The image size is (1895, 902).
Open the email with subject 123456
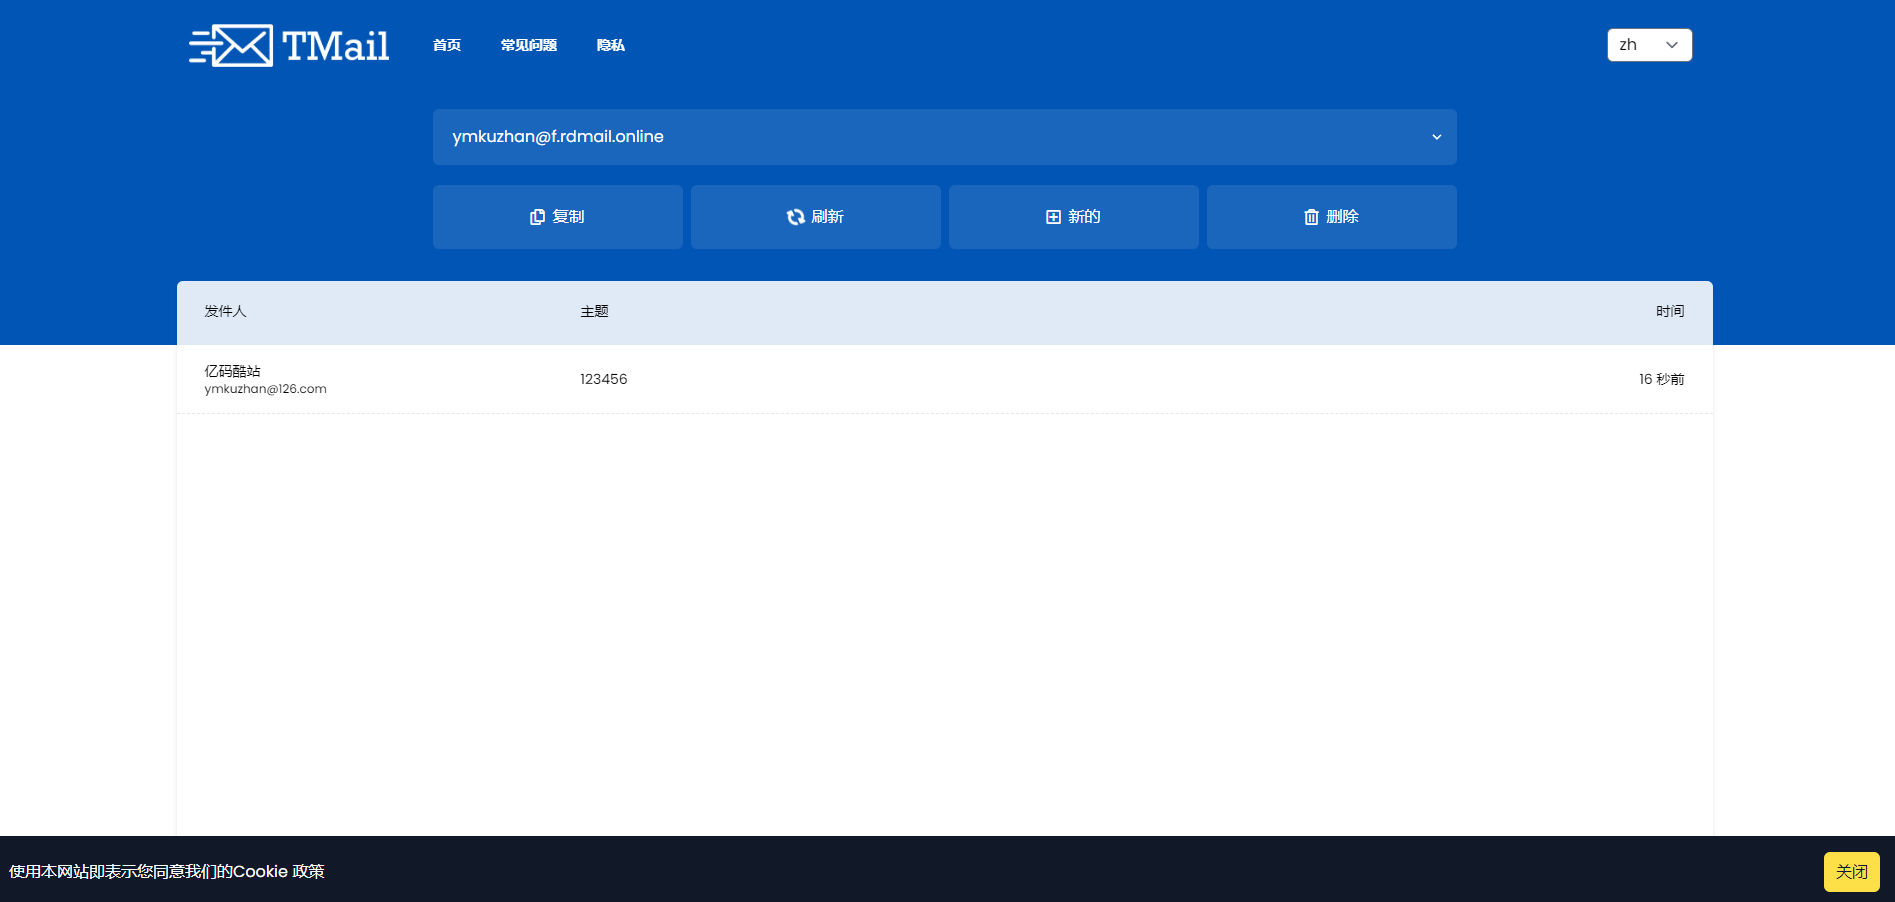[602, 379]
